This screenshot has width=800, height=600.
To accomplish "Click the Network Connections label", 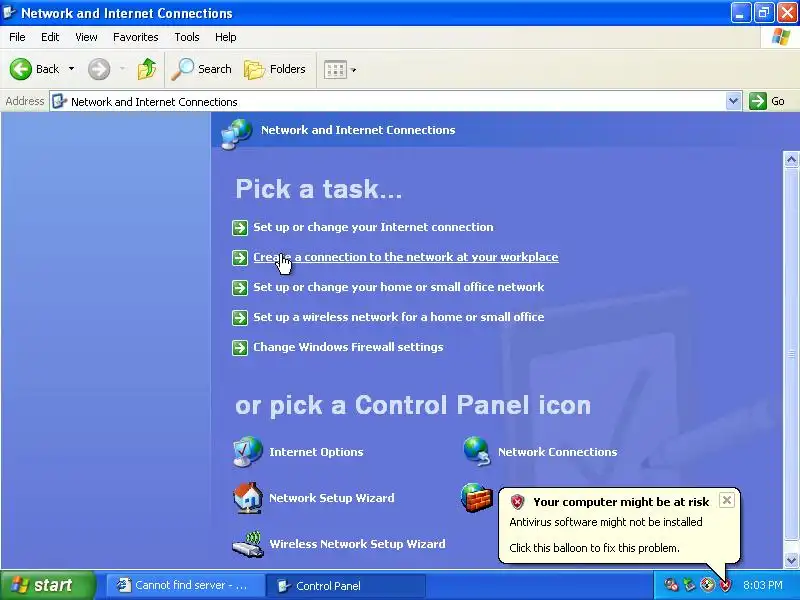I will 557,452.
